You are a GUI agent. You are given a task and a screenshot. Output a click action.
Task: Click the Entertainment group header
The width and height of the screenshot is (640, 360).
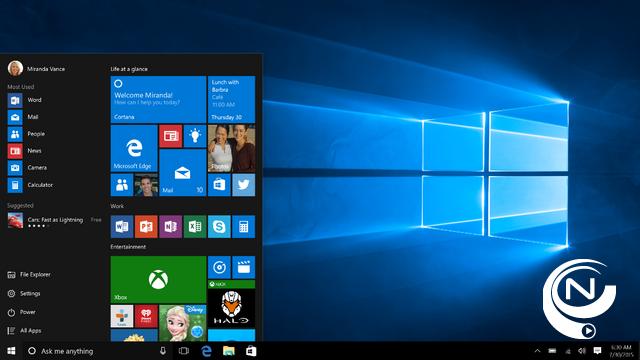pos(128,247)
